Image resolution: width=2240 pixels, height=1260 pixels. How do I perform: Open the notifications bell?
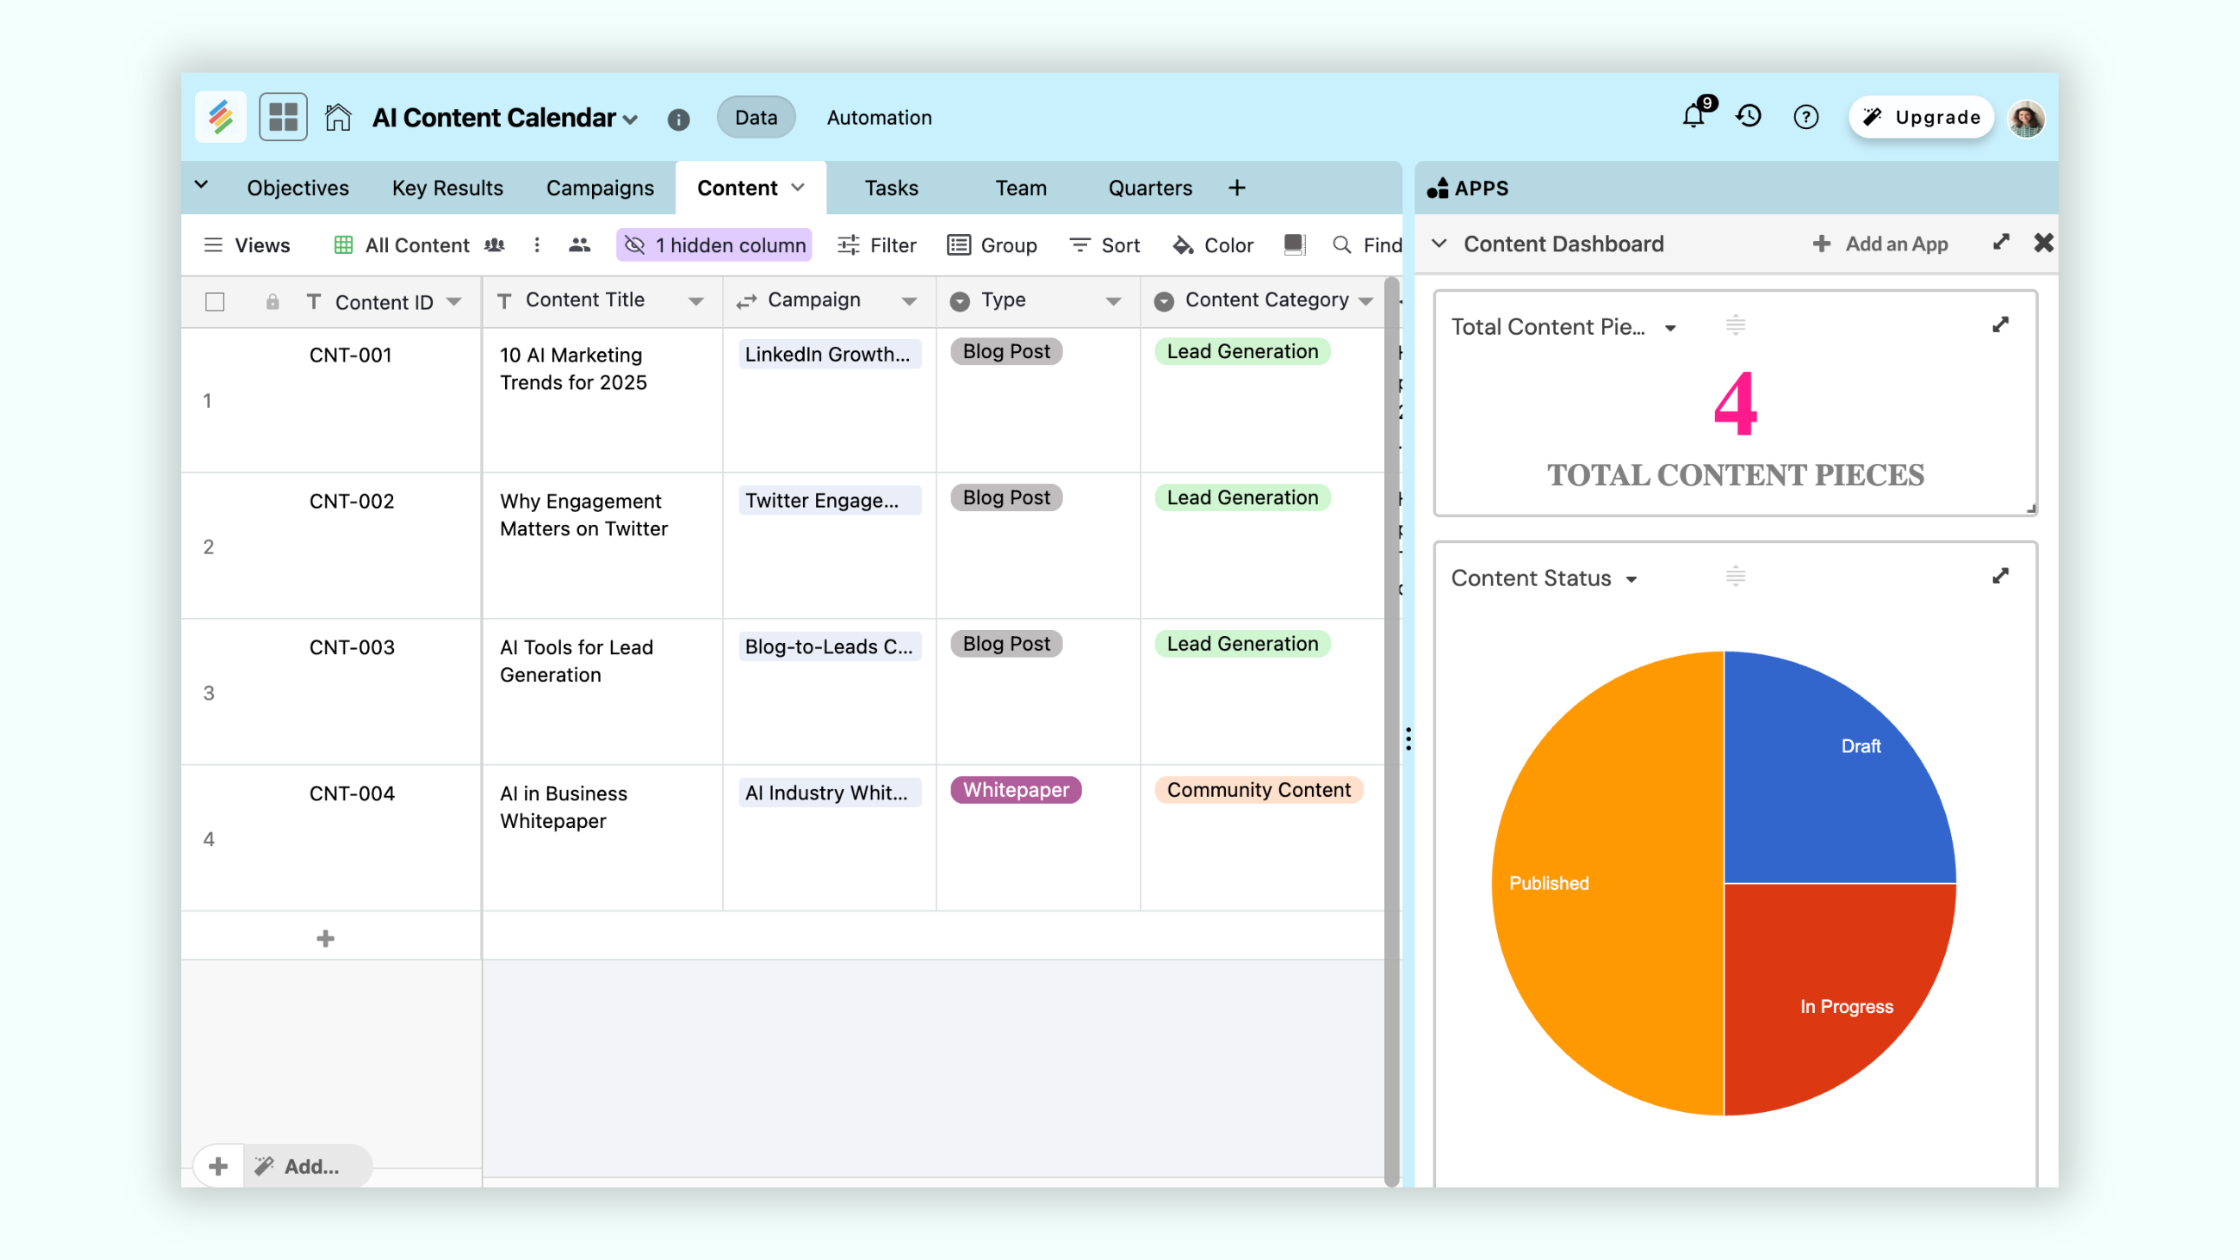pyautogui.click(x=1692, y=116)
